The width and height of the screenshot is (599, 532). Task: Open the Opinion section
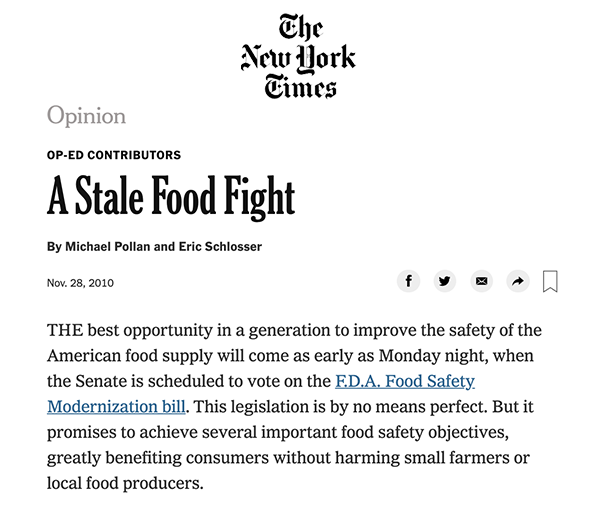pyautogui.click(x=86, y=116)
